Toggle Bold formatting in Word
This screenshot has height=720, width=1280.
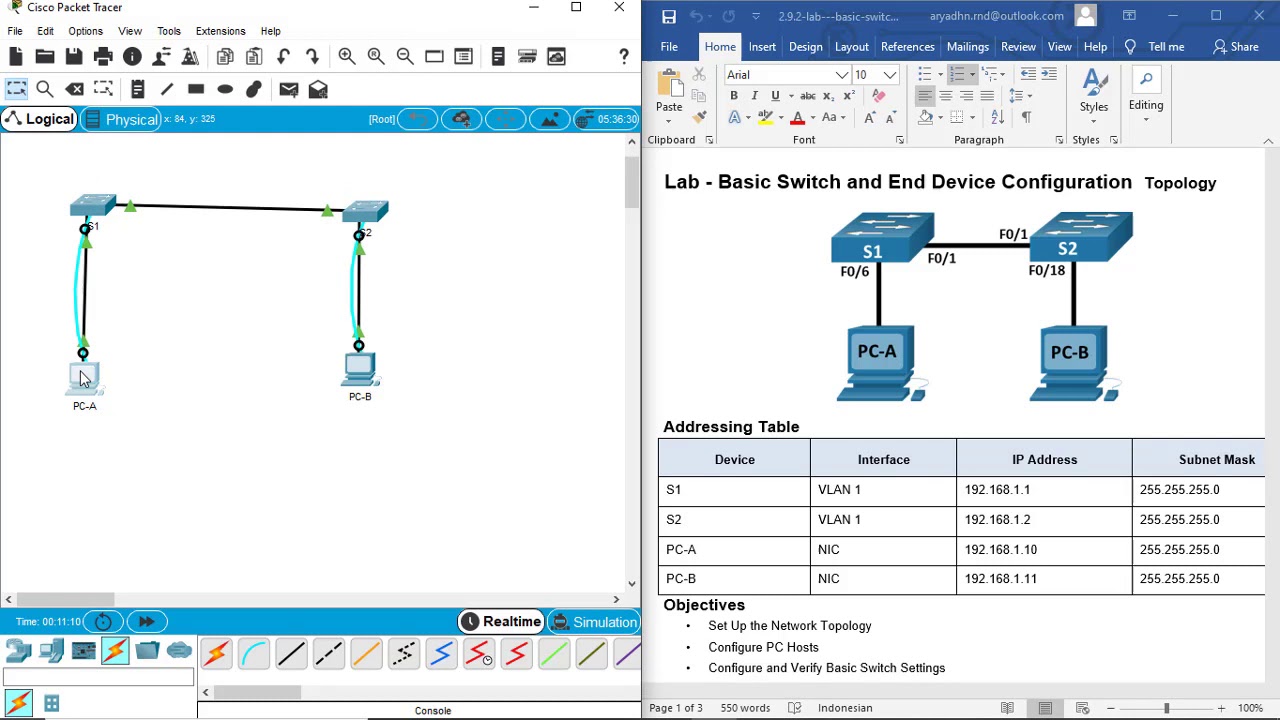pyautogui.click(x=734, y=96)
